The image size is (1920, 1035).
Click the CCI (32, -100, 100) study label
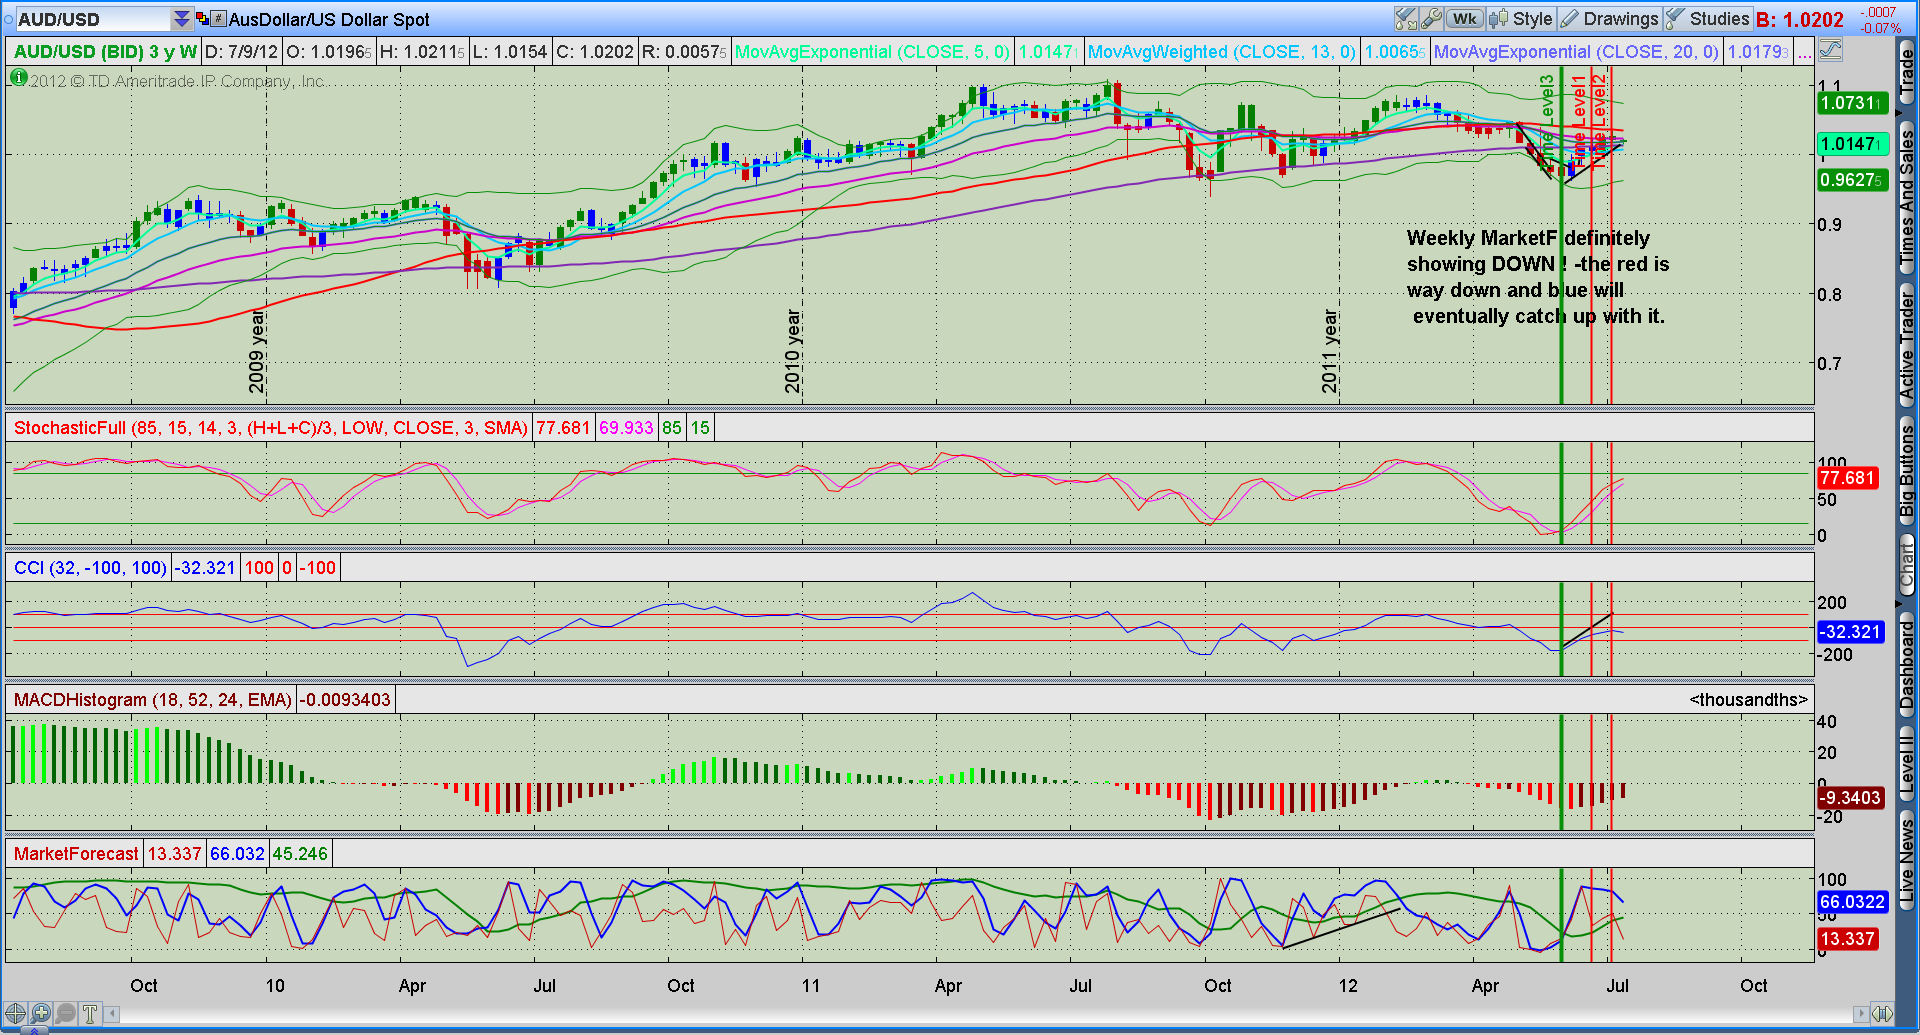(x=90, y=568)
